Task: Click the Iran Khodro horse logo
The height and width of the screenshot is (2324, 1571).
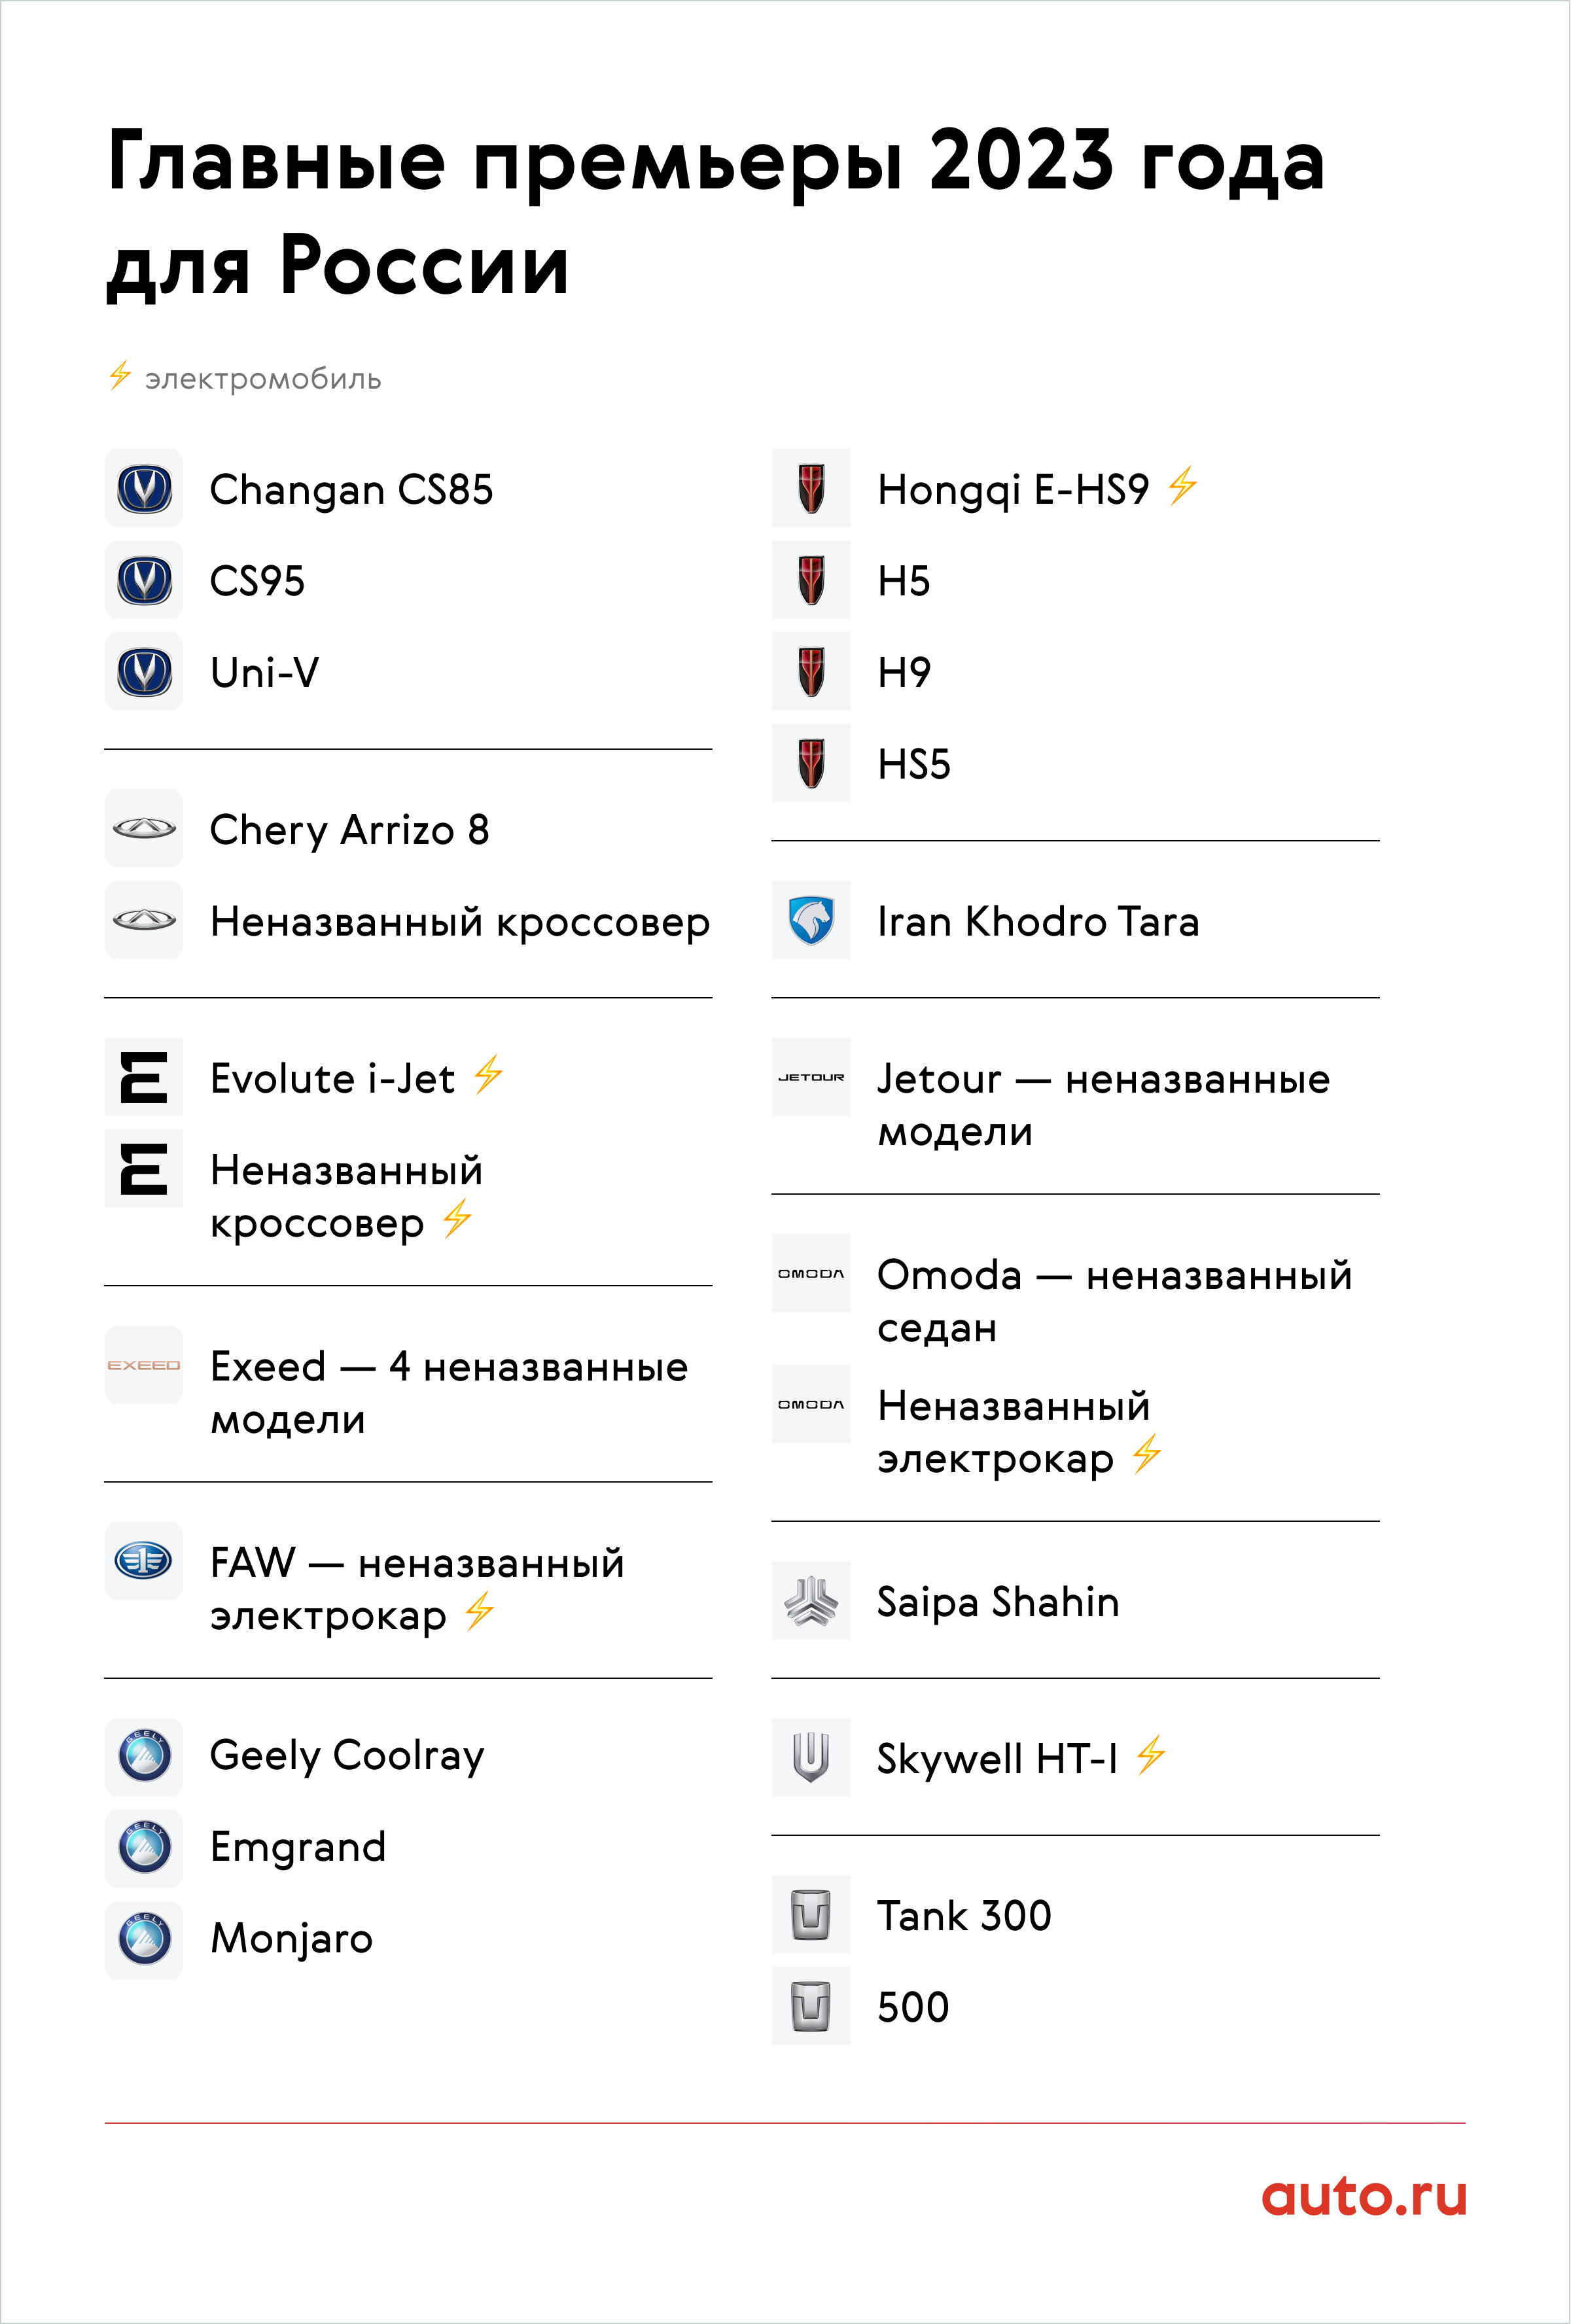Action: pyautogui.click(x=811, y=920)
